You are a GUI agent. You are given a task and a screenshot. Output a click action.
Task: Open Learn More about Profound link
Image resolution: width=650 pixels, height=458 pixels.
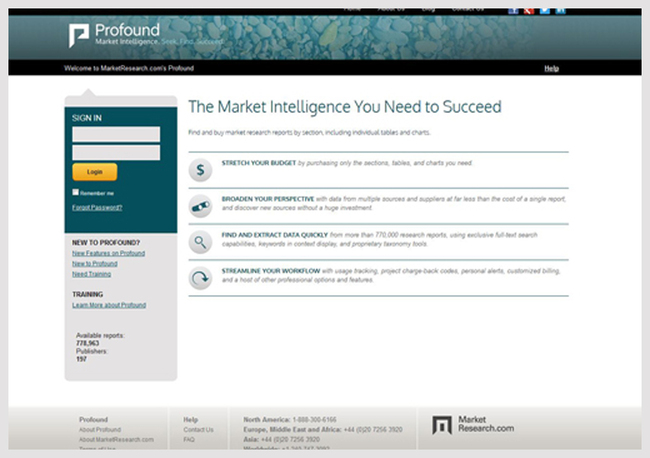click(109, 305)
